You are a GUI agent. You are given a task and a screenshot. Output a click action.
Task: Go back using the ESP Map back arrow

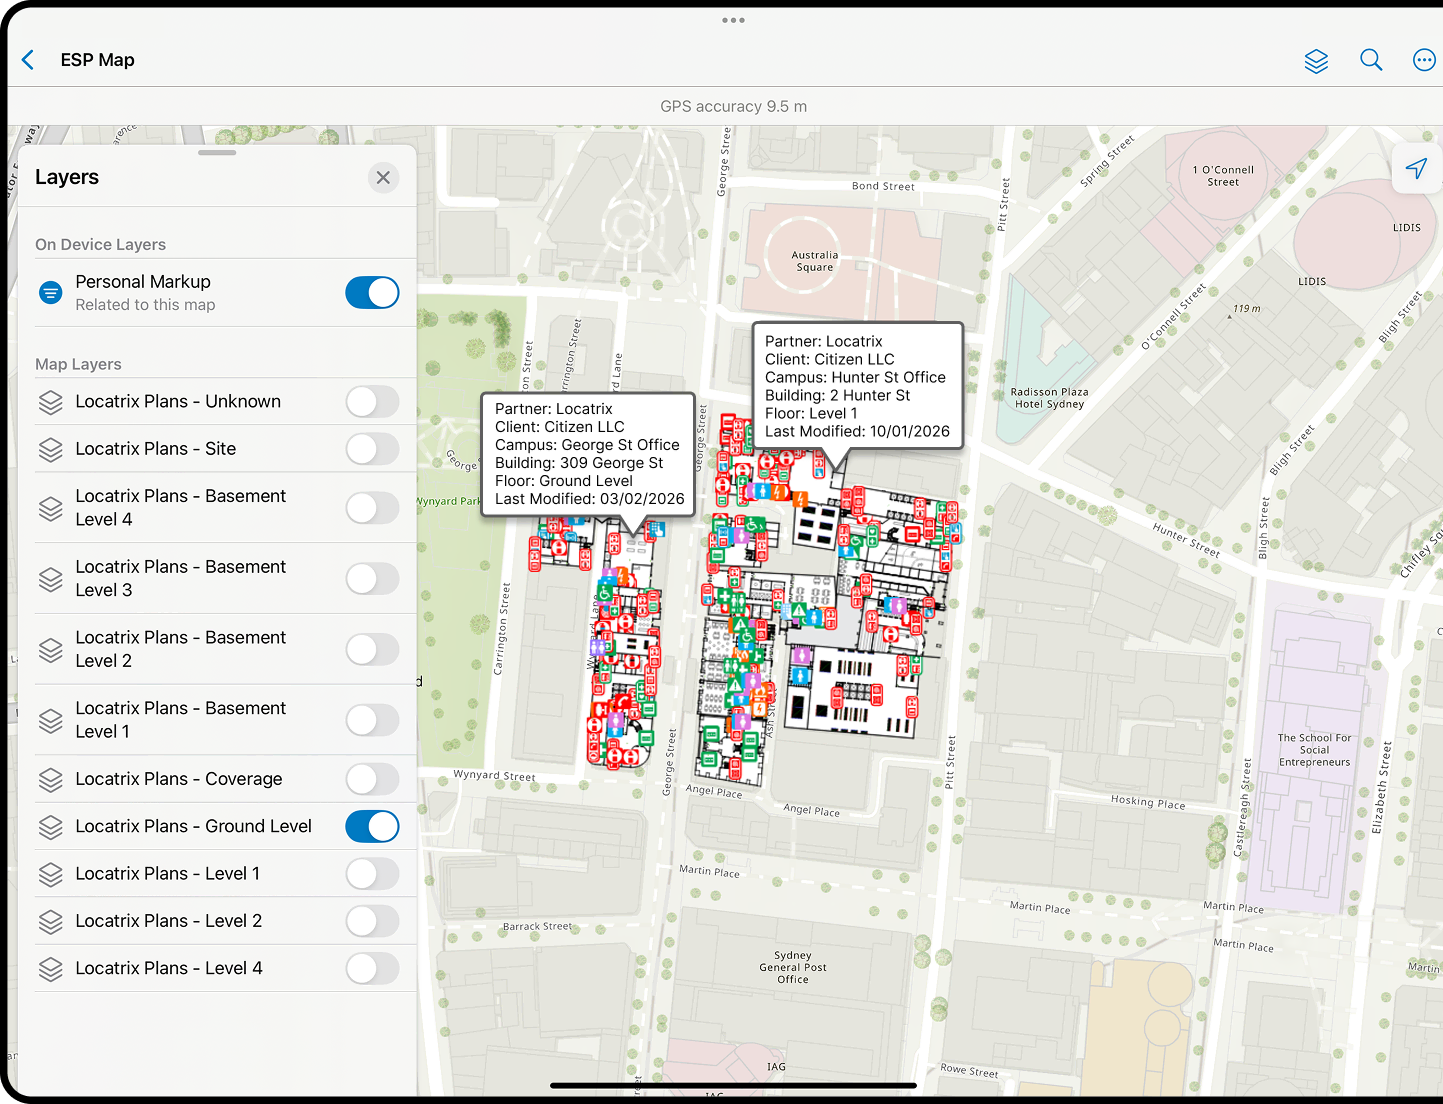tap(28, 60)
